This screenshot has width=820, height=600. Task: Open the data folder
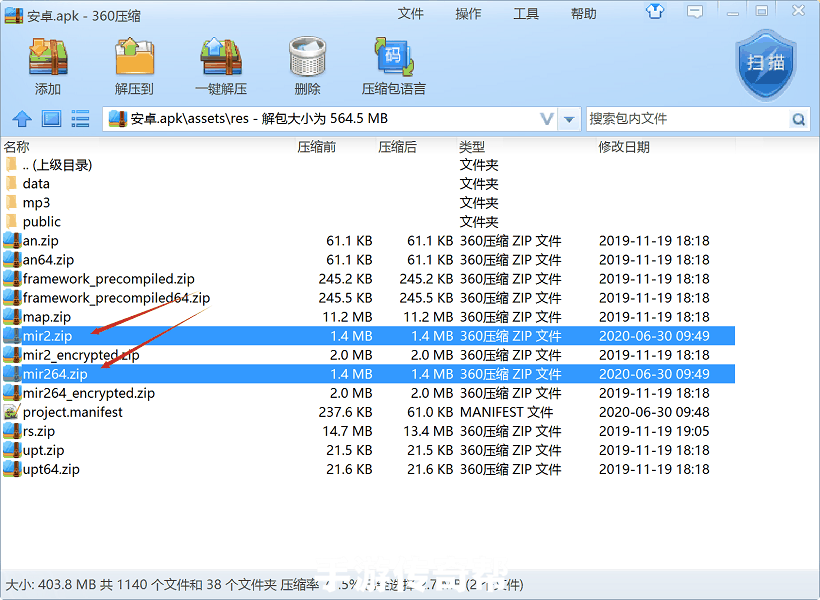[x=36, y=184]
